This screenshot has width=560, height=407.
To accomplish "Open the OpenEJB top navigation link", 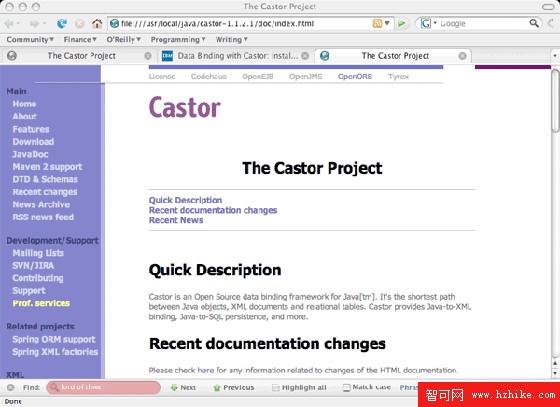I will tap(258, 76).
